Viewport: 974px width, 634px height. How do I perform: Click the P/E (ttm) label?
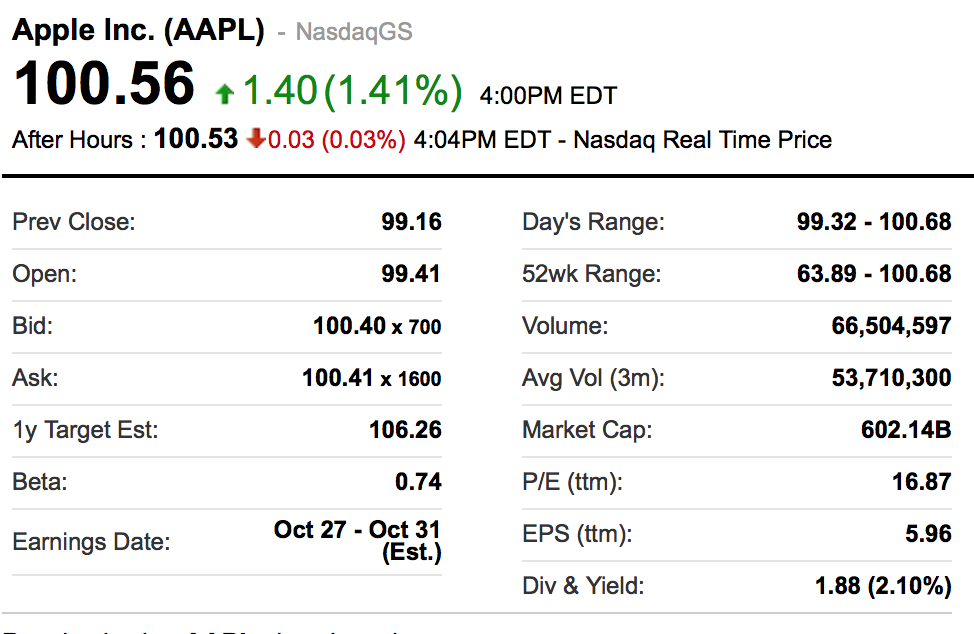(572, 483)
